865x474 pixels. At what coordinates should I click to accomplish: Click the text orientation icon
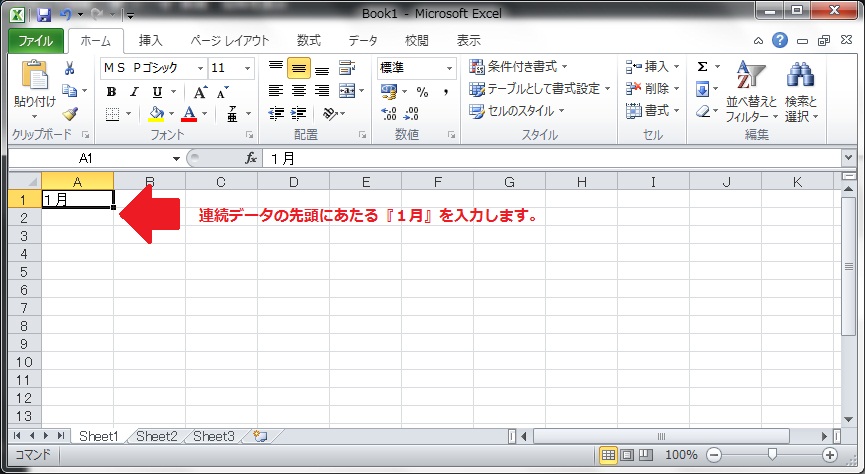[330, 114]
